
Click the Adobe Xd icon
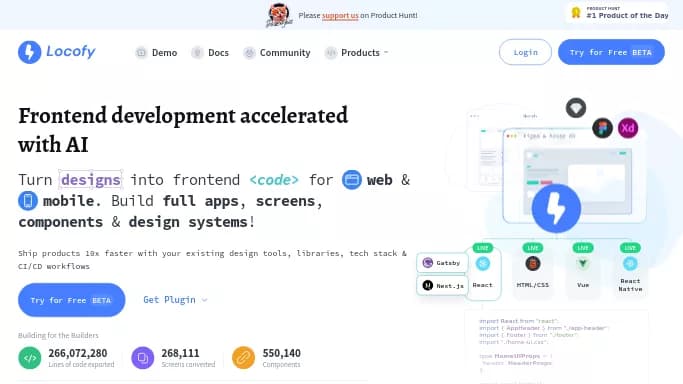point(628,128)
